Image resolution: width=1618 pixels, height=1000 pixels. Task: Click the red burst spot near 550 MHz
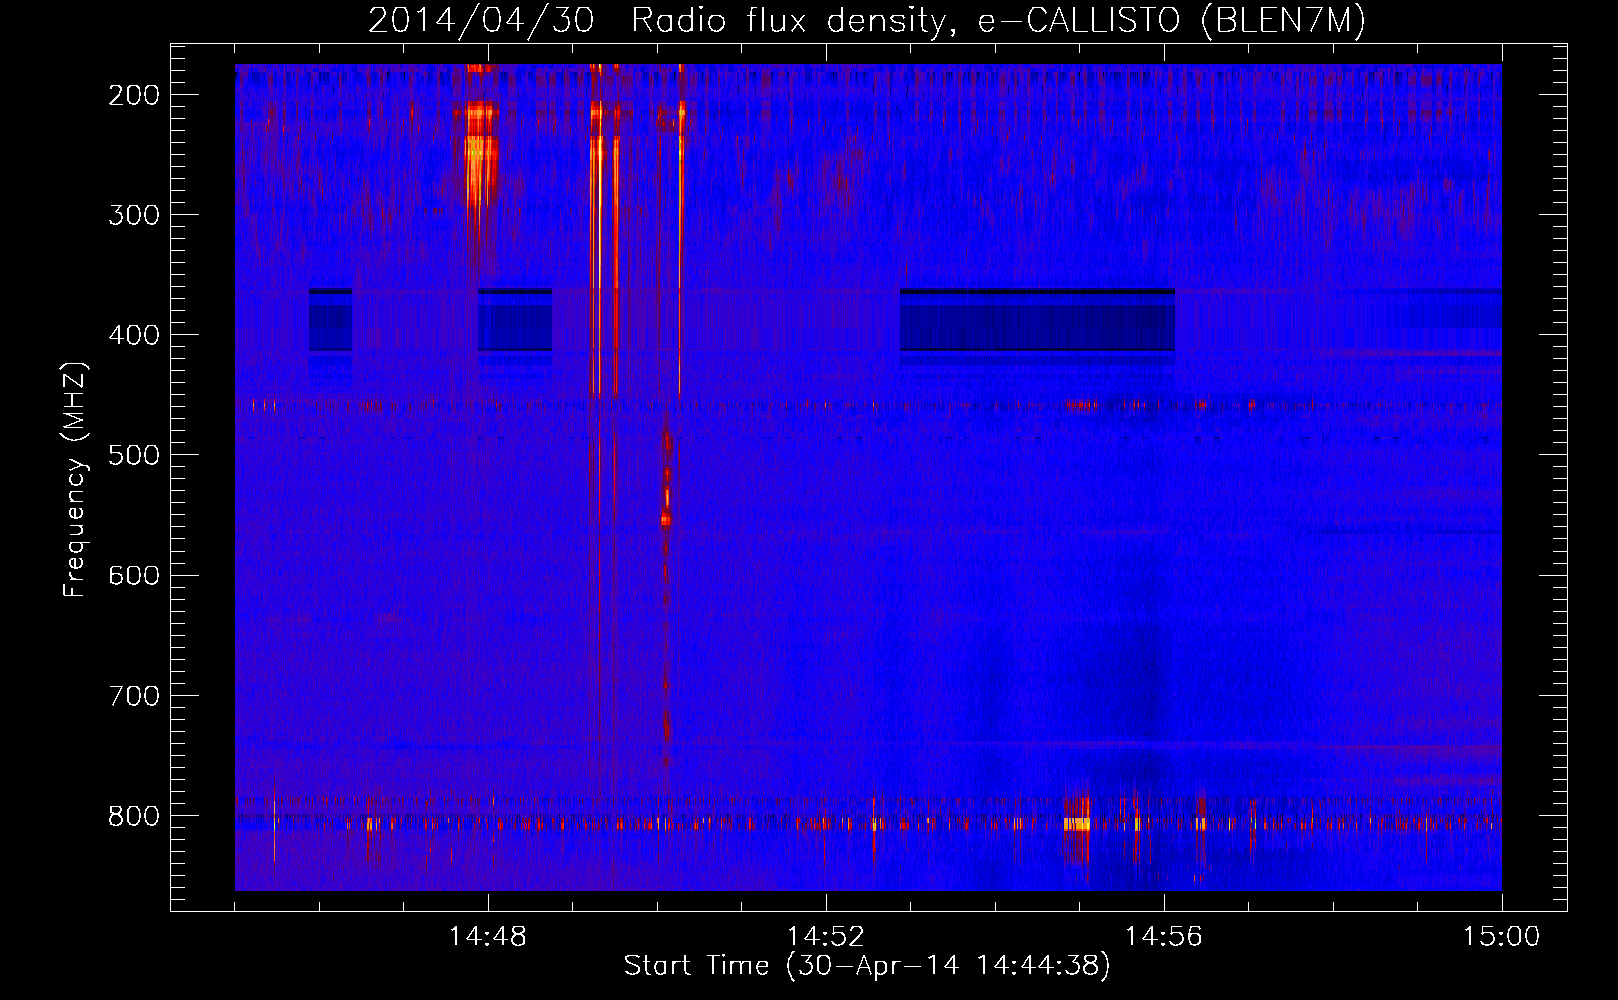(666, 519)
